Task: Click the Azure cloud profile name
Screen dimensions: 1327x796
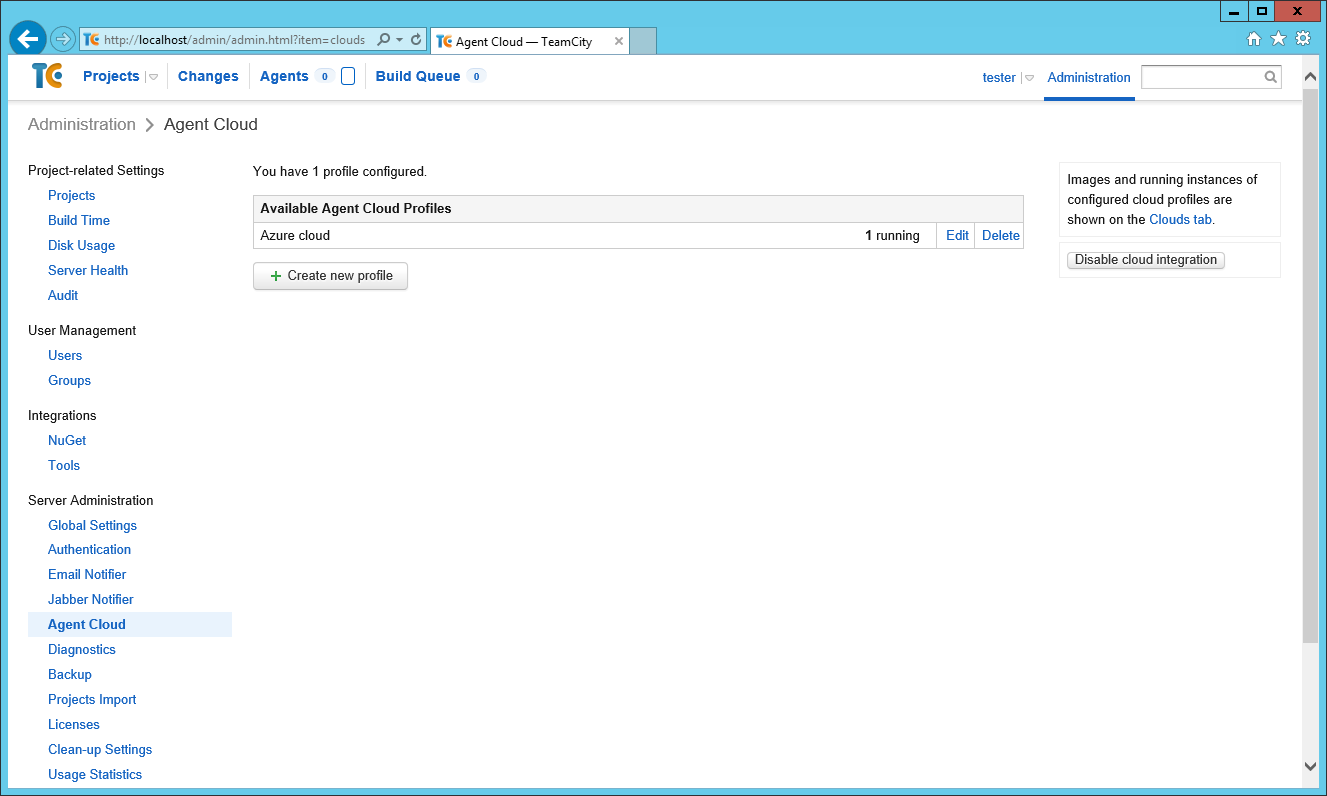Action: (295, 236)
